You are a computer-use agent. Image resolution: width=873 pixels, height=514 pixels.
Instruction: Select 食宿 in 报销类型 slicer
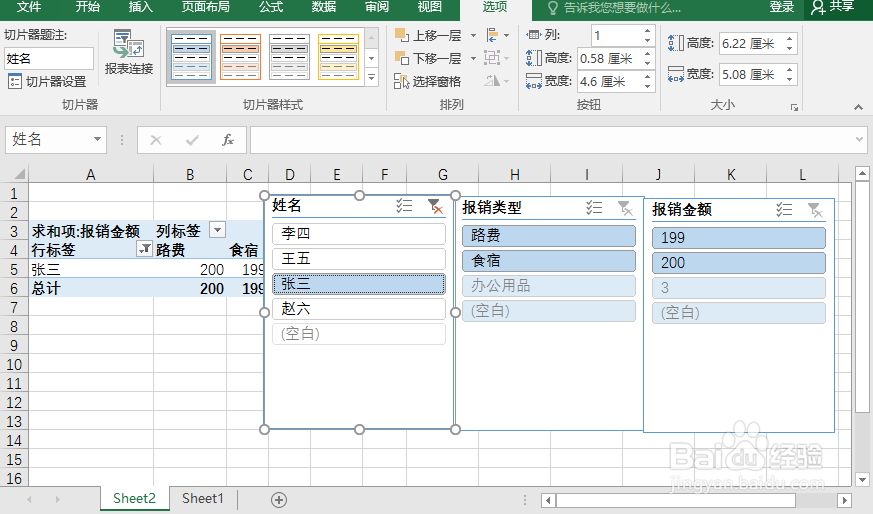pos(549,261)
